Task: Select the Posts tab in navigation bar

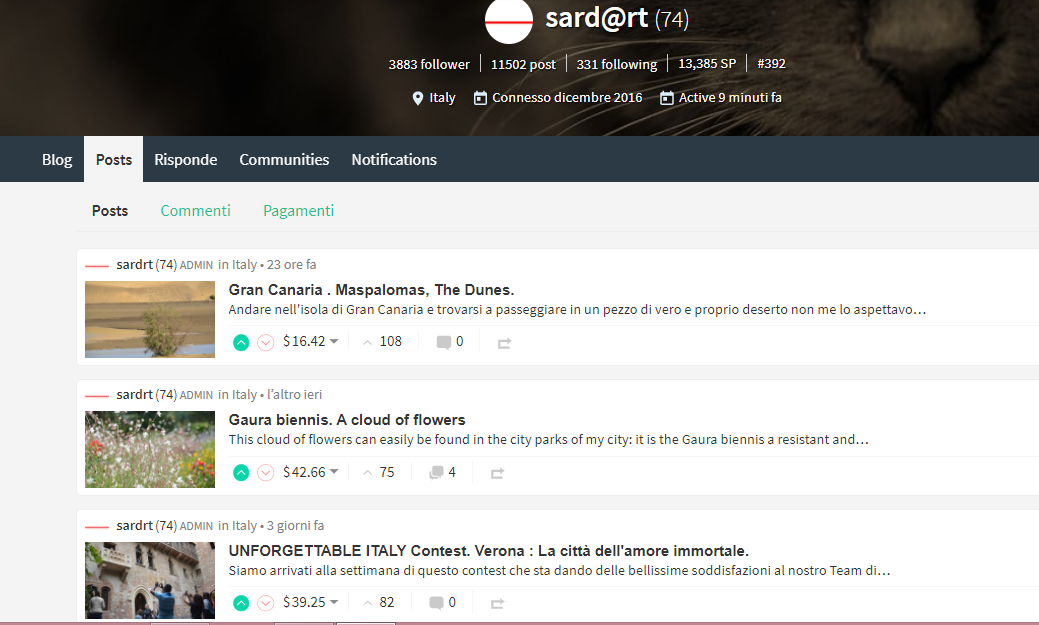Action: (x=113, y=160)
